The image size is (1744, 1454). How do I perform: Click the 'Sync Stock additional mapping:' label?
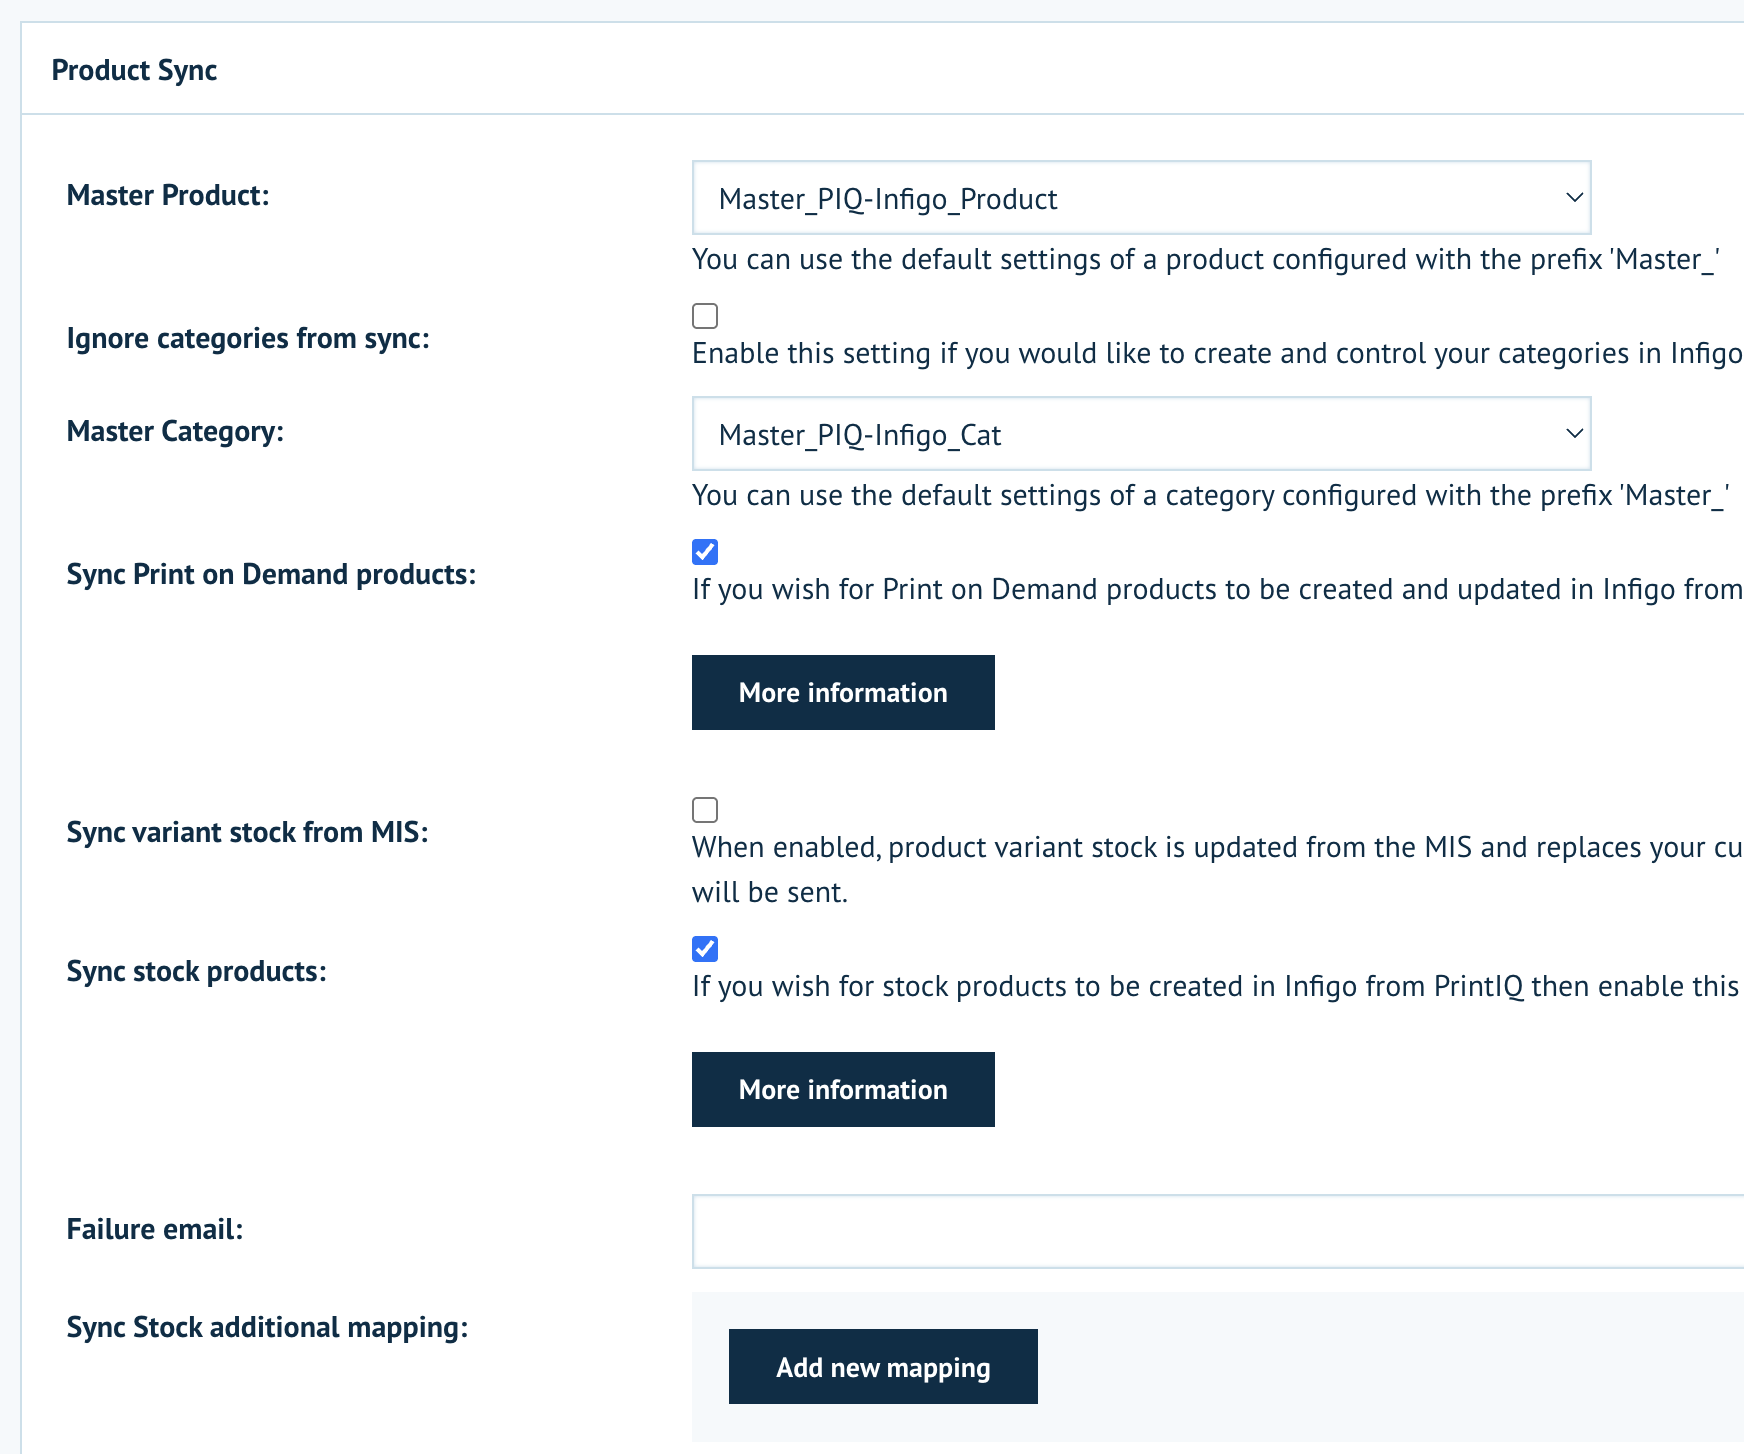(x=267, y=1327)
